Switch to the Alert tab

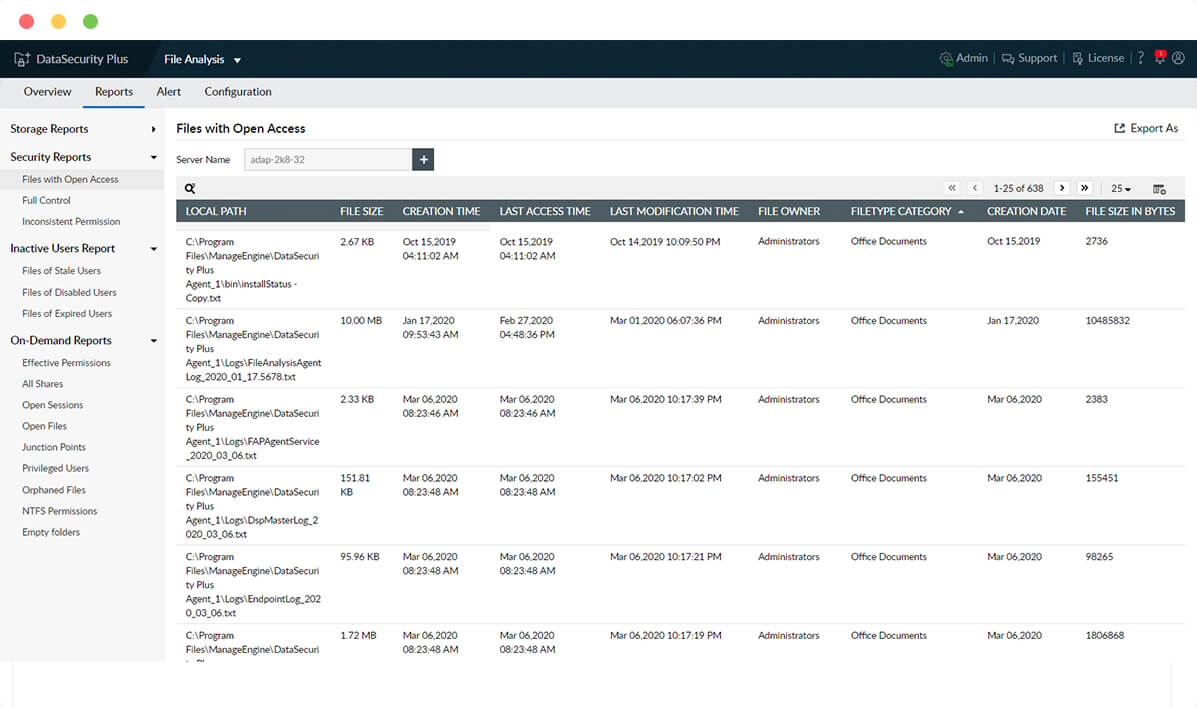168,91
